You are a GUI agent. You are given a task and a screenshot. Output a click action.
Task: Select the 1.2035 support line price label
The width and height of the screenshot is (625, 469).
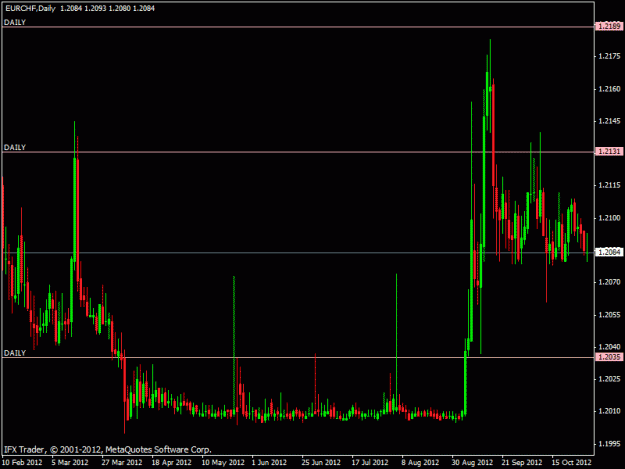tap(609, 357)
